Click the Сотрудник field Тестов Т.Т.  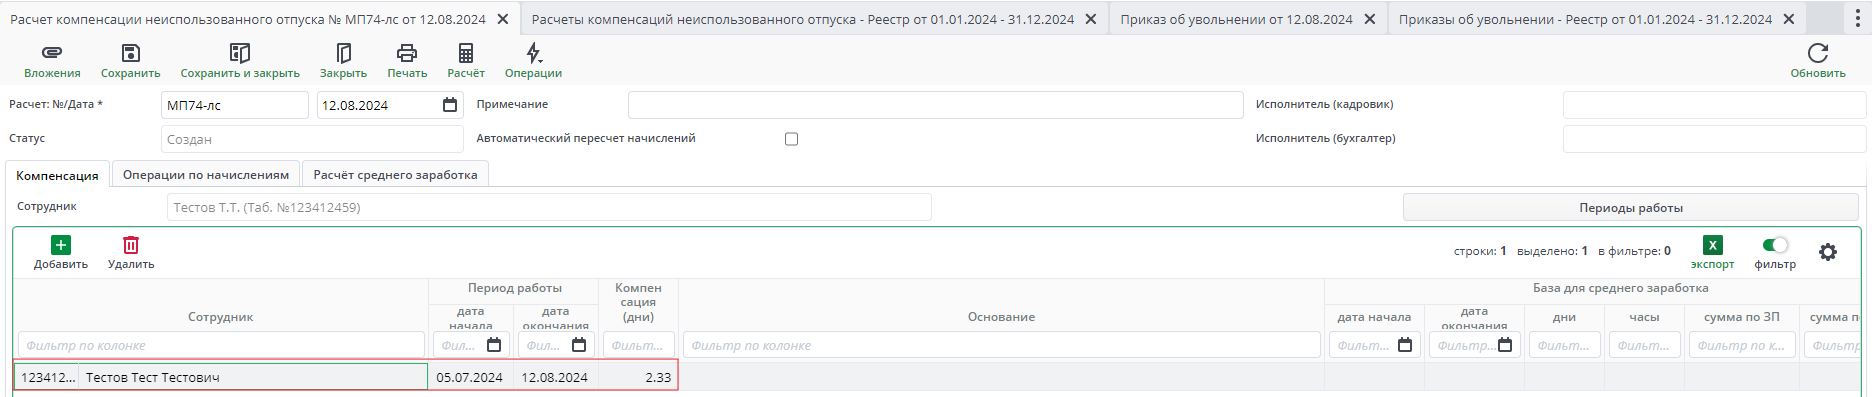(x=549, y=208)
